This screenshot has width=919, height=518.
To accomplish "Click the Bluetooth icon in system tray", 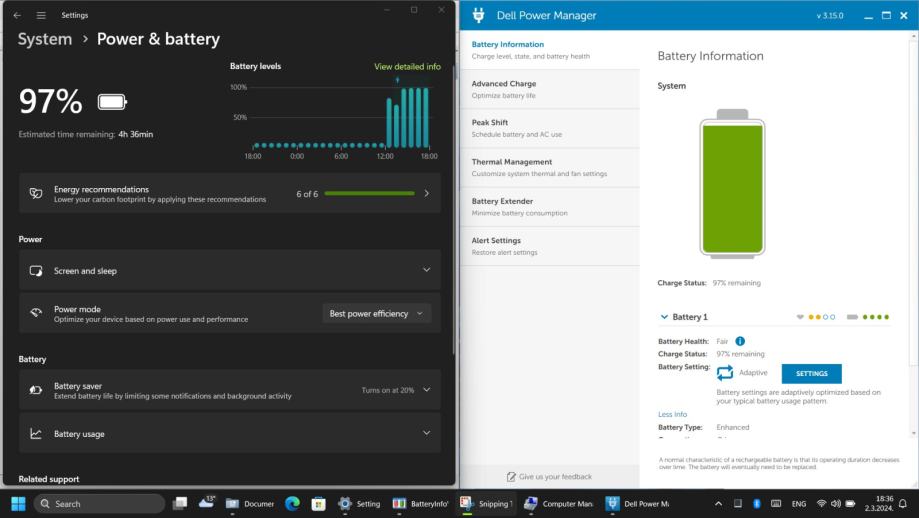I will [757, 503].
